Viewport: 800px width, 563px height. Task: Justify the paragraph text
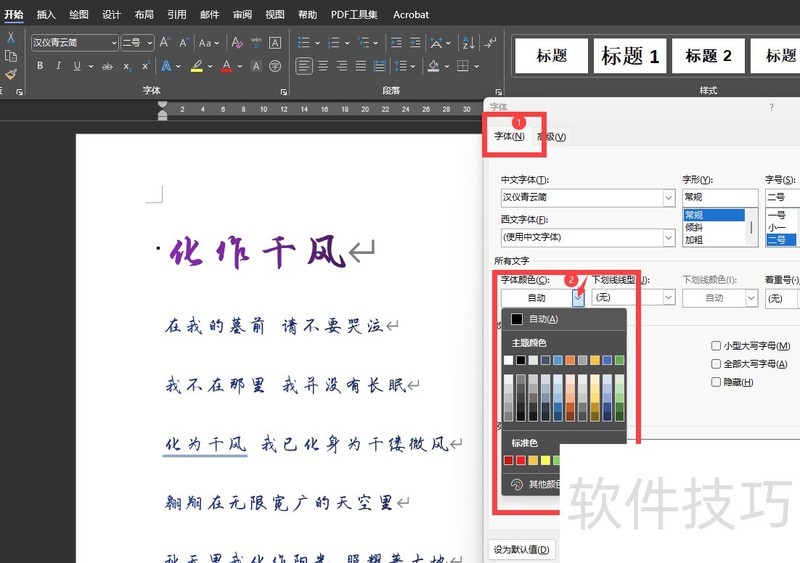point(361,66)
